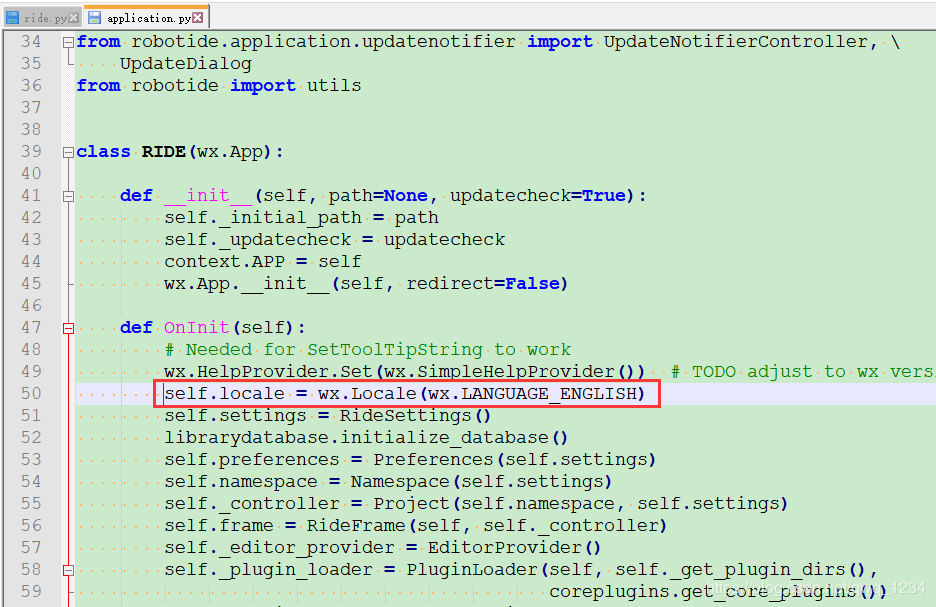Click the __init__ function name on line 41
This screenshot has width=936, height=607.
point(208,196)
